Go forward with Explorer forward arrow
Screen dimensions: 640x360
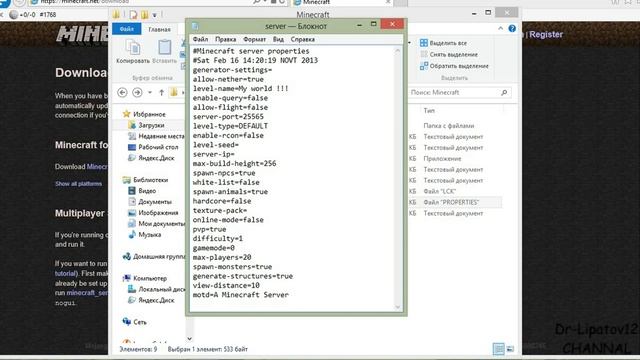click(x=138, y=93)
